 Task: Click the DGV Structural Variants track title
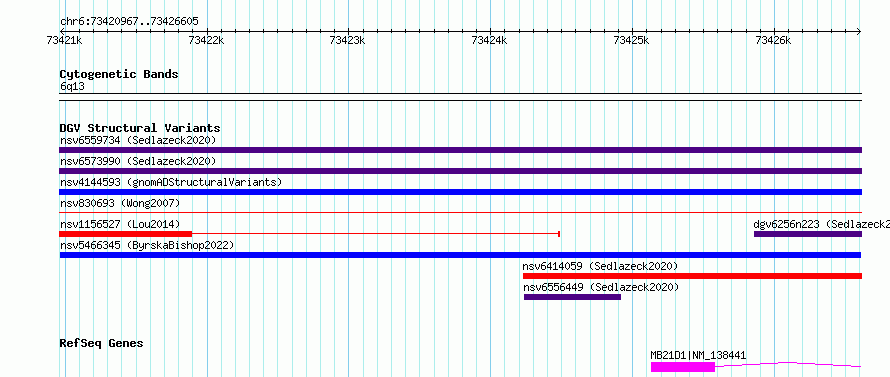pyautogui.click(x=140, y=128)
